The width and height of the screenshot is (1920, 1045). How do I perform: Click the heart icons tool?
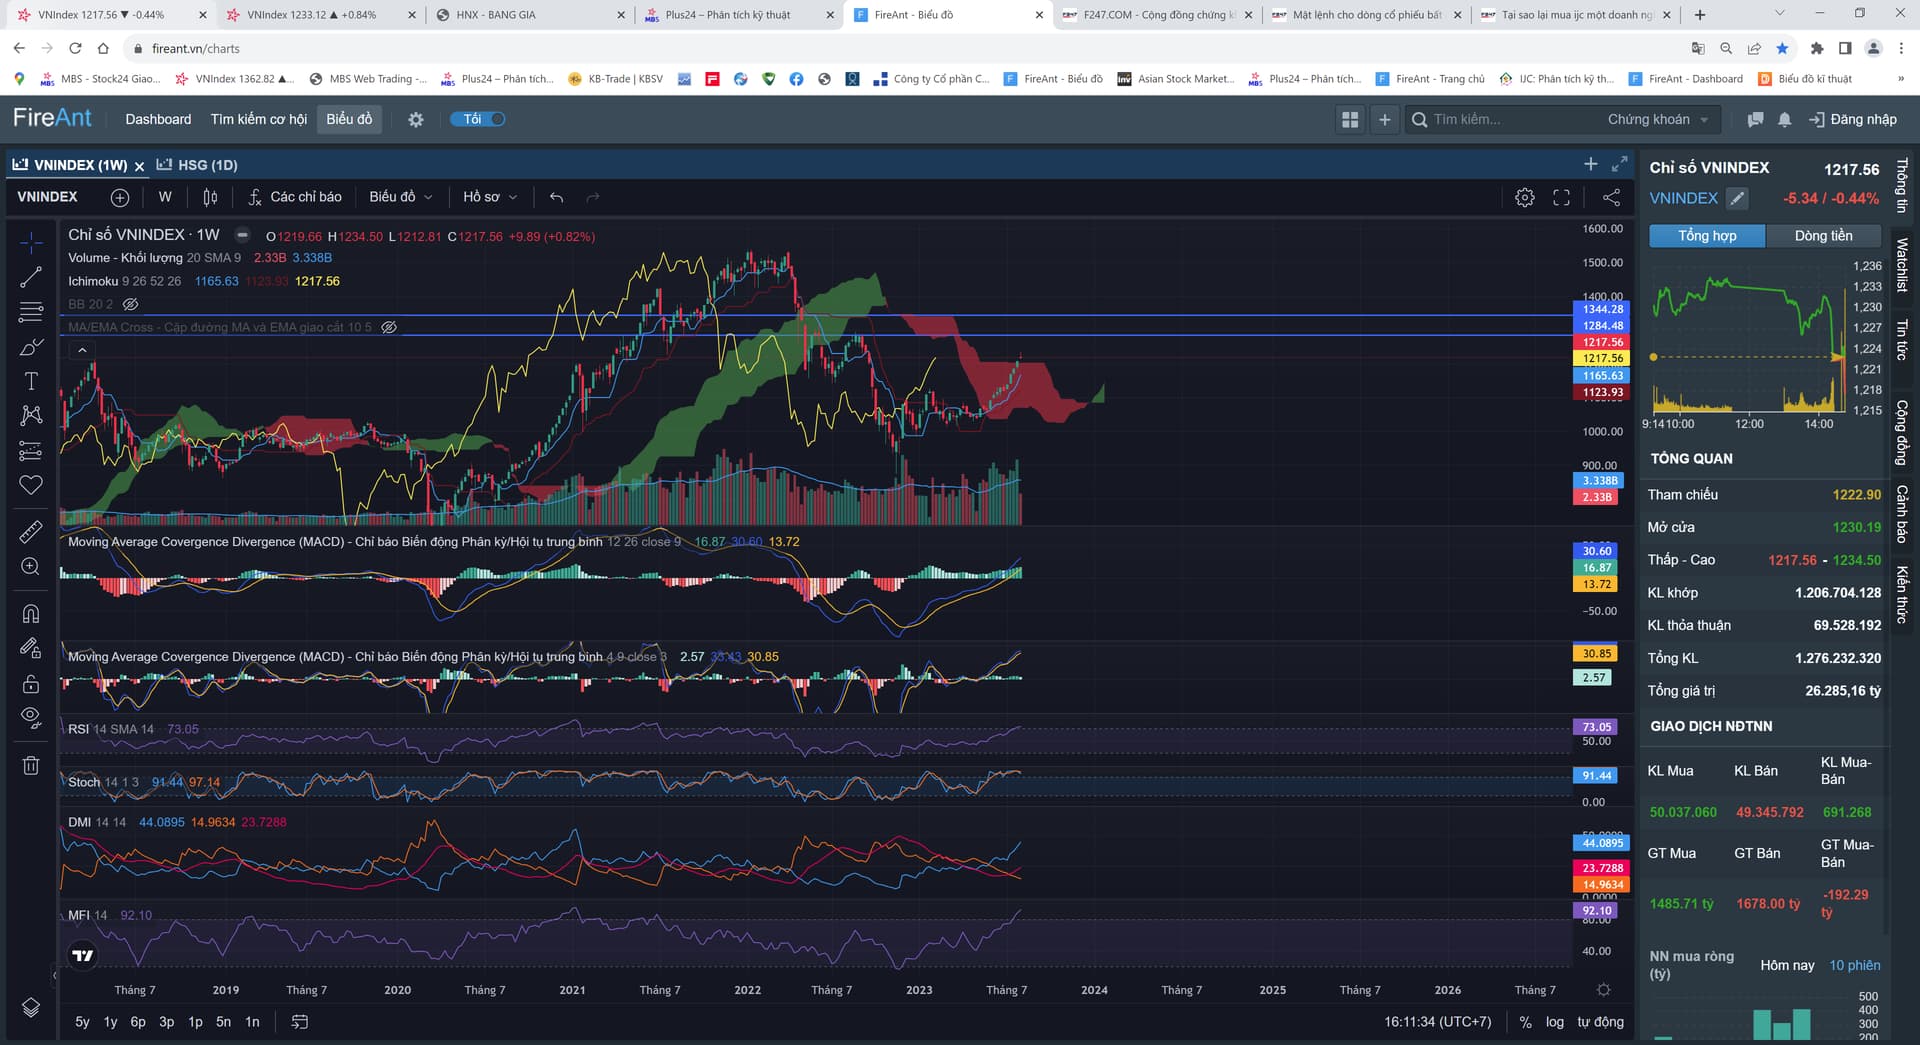[x=31, y=485]
